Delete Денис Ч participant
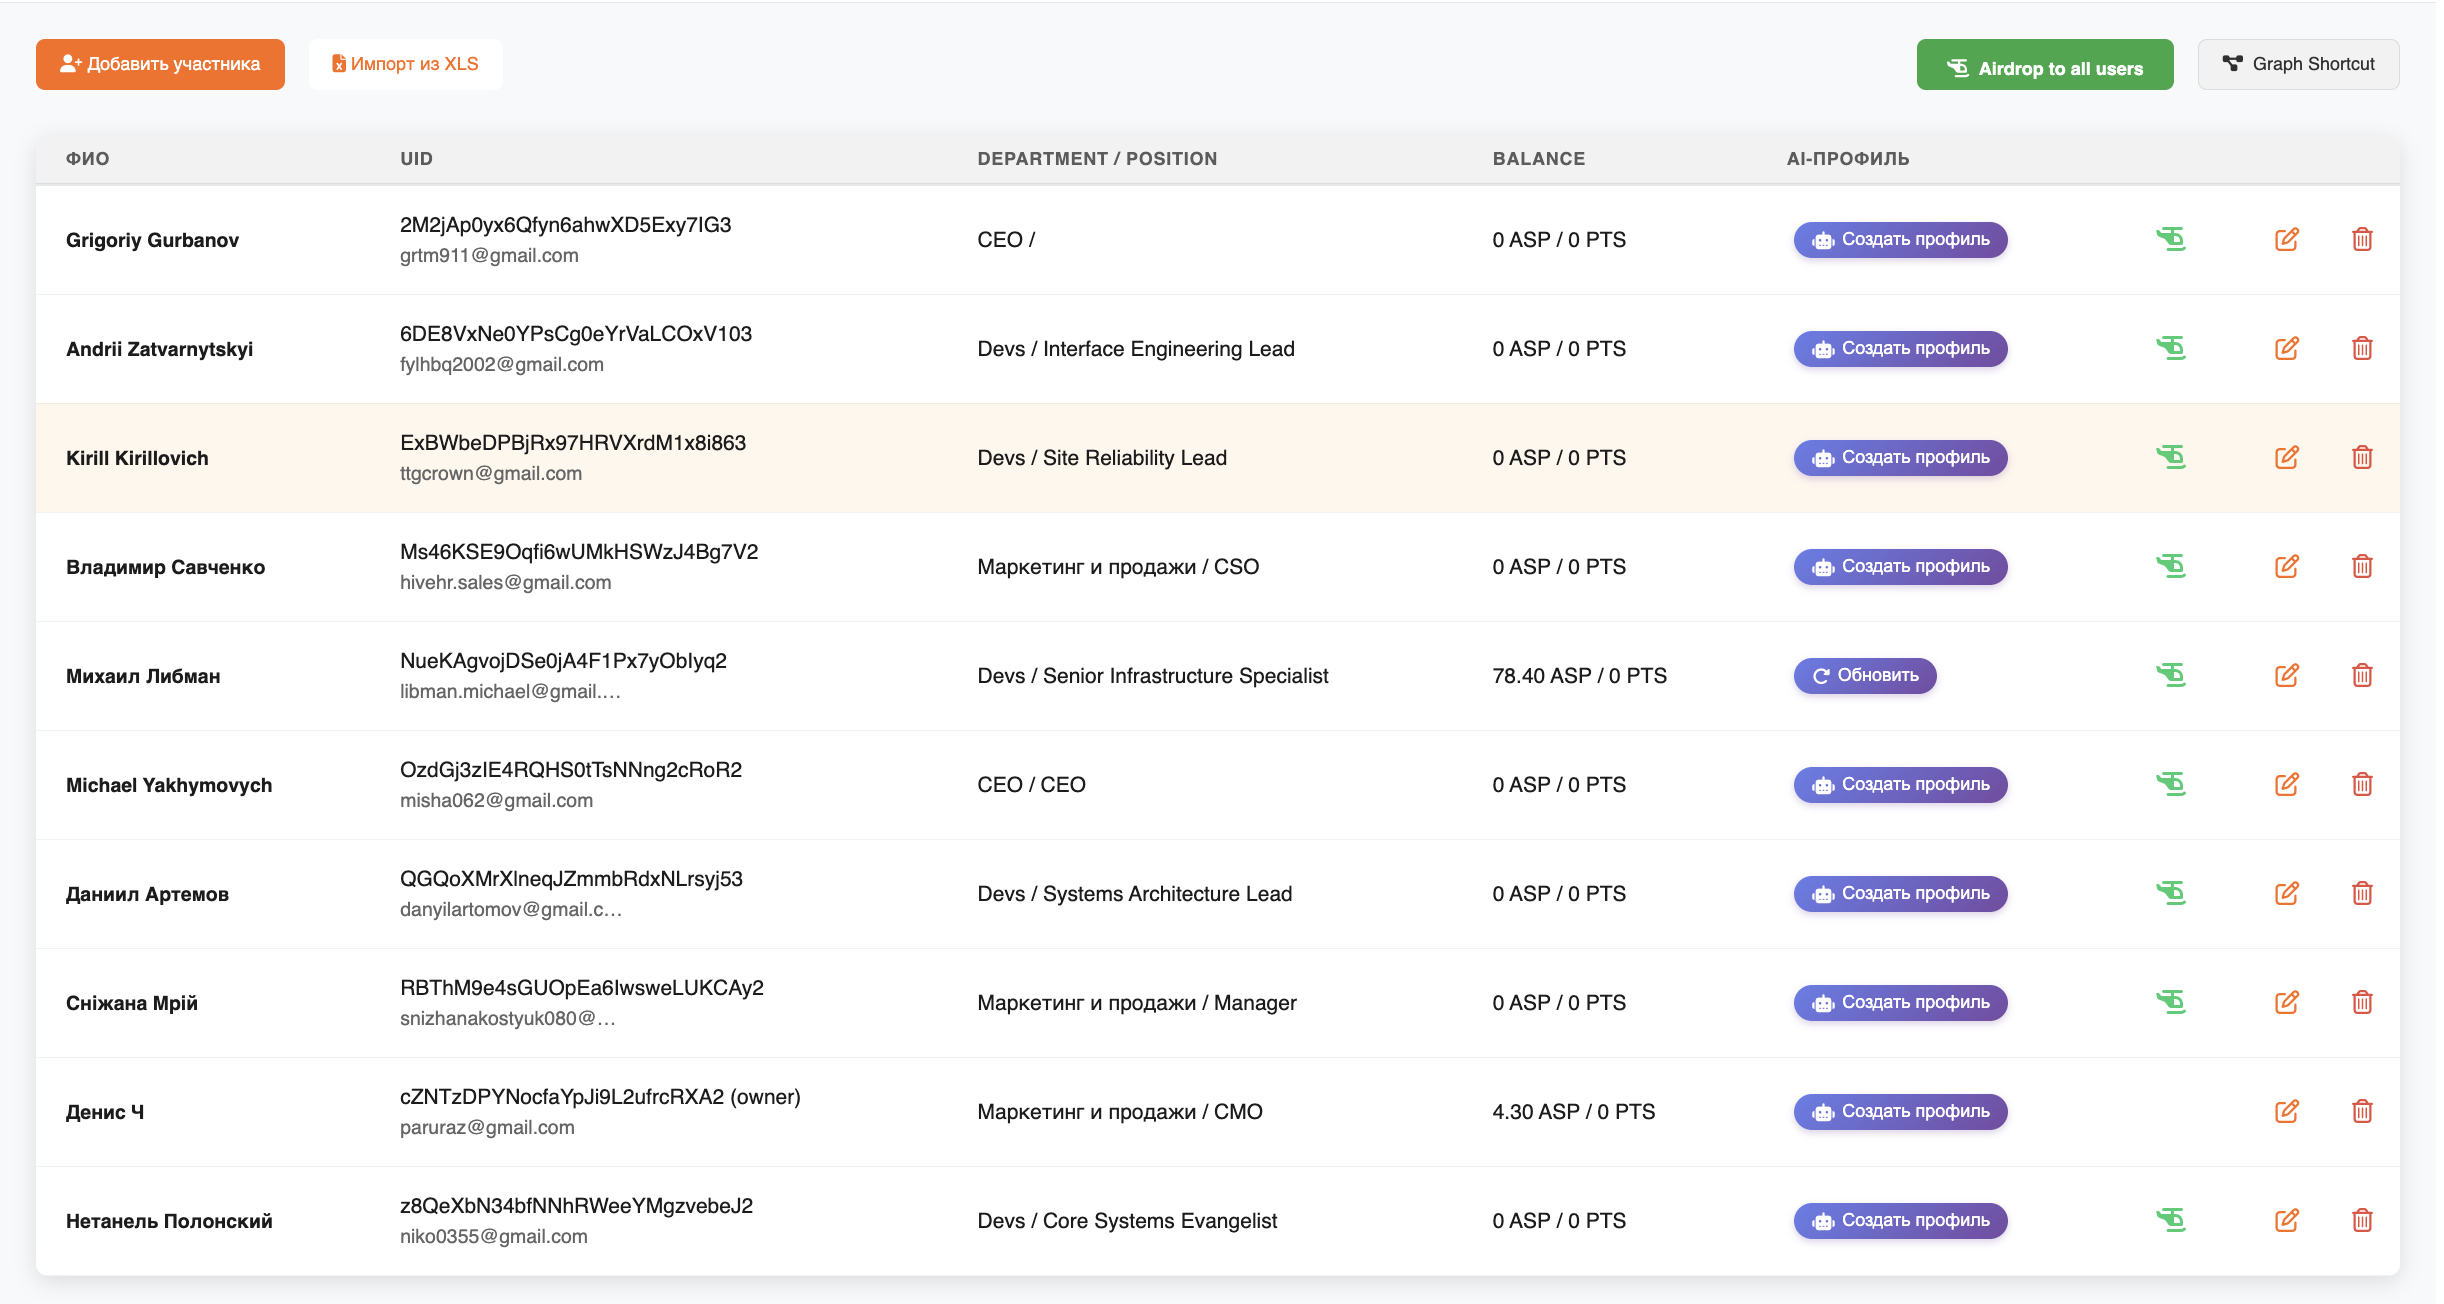The width and height of the screenshot is (2444, 1304). (x=2362, y=1111)
